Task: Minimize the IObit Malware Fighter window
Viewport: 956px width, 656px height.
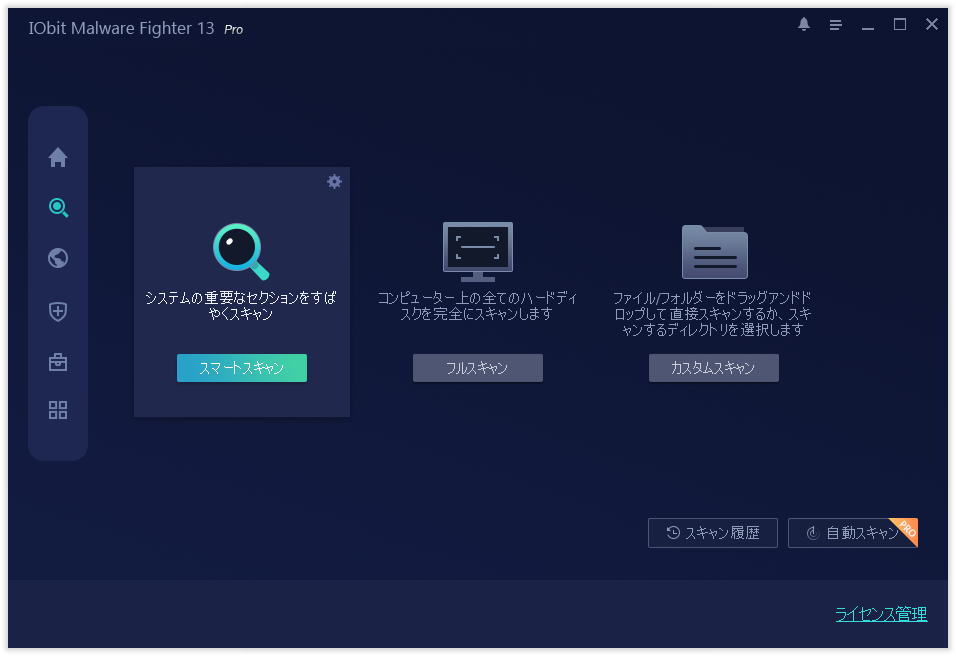Action: coord(868,25)
